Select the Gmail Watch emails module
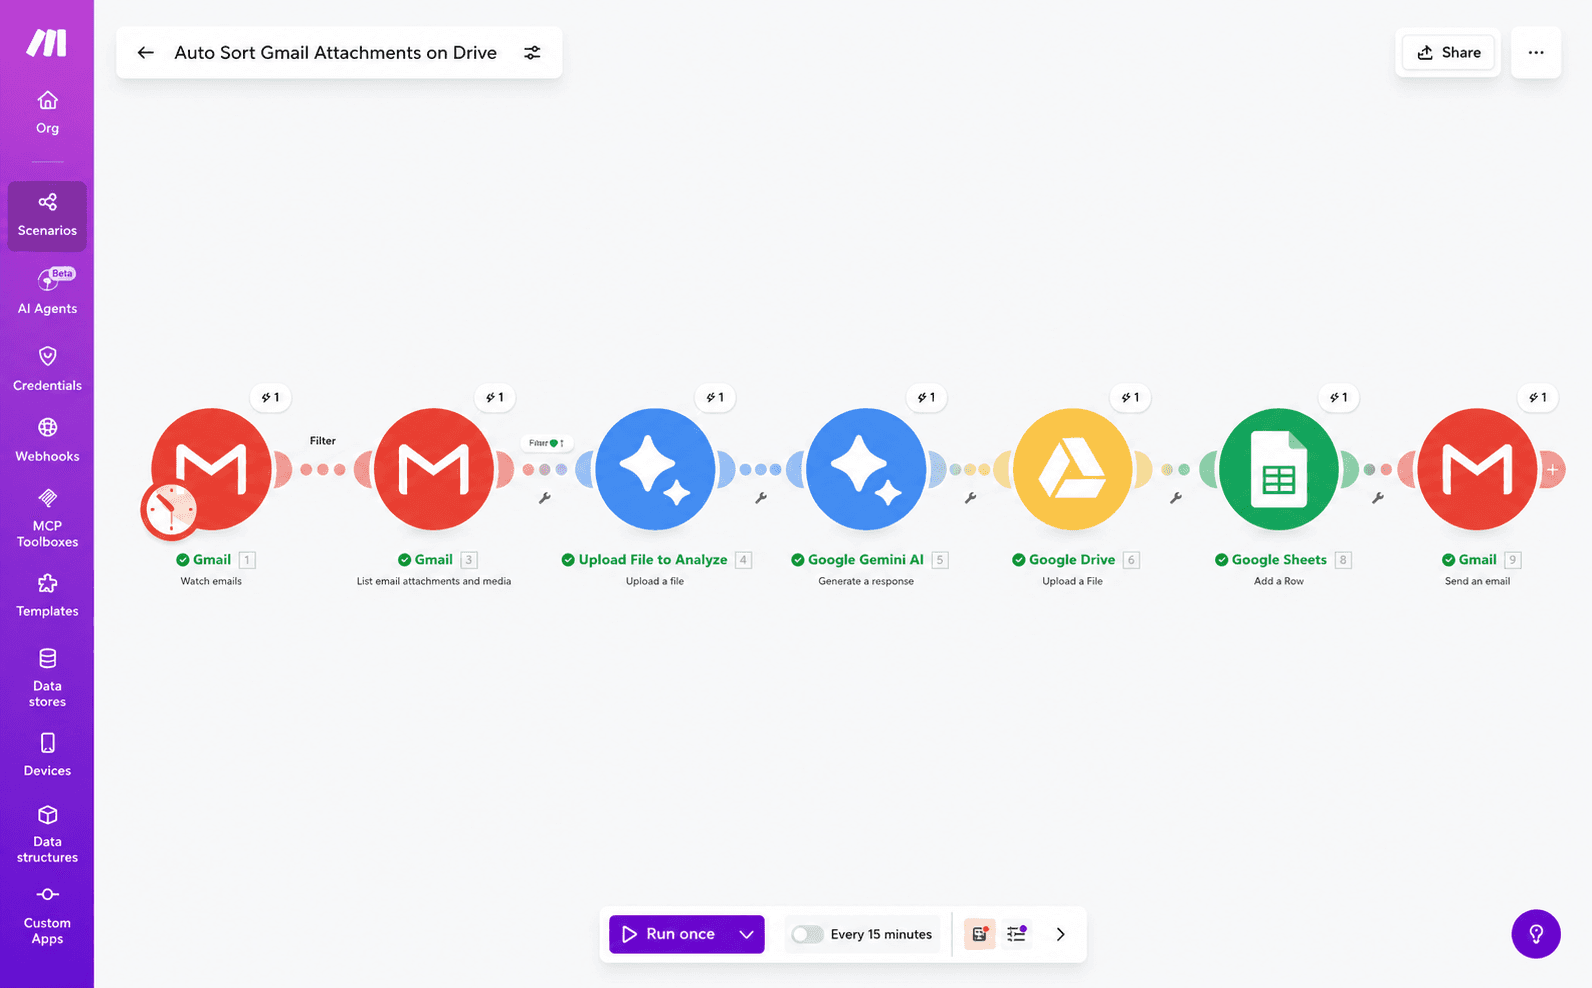Viewport: 1592px width, 988px height. pyautogui.click(x=211, y=468)
